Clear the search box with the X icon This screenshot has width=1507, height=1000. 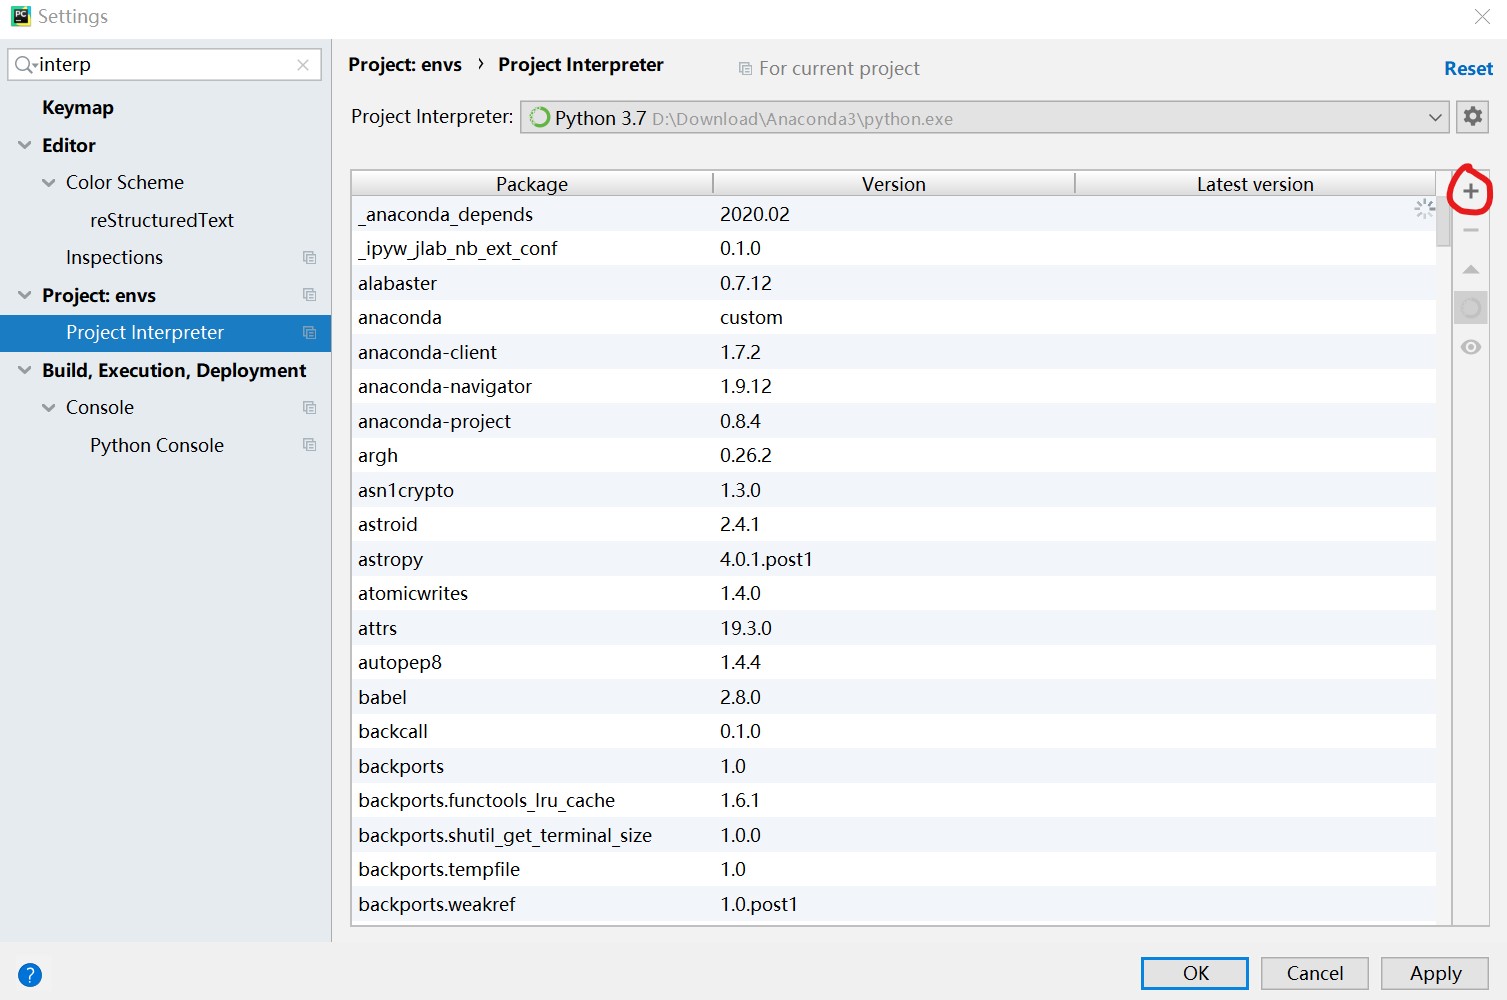[x=303, y=64]
